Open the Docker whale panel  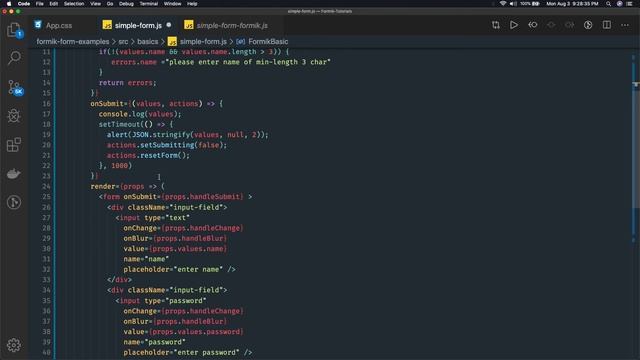click(x=14, y=173)
